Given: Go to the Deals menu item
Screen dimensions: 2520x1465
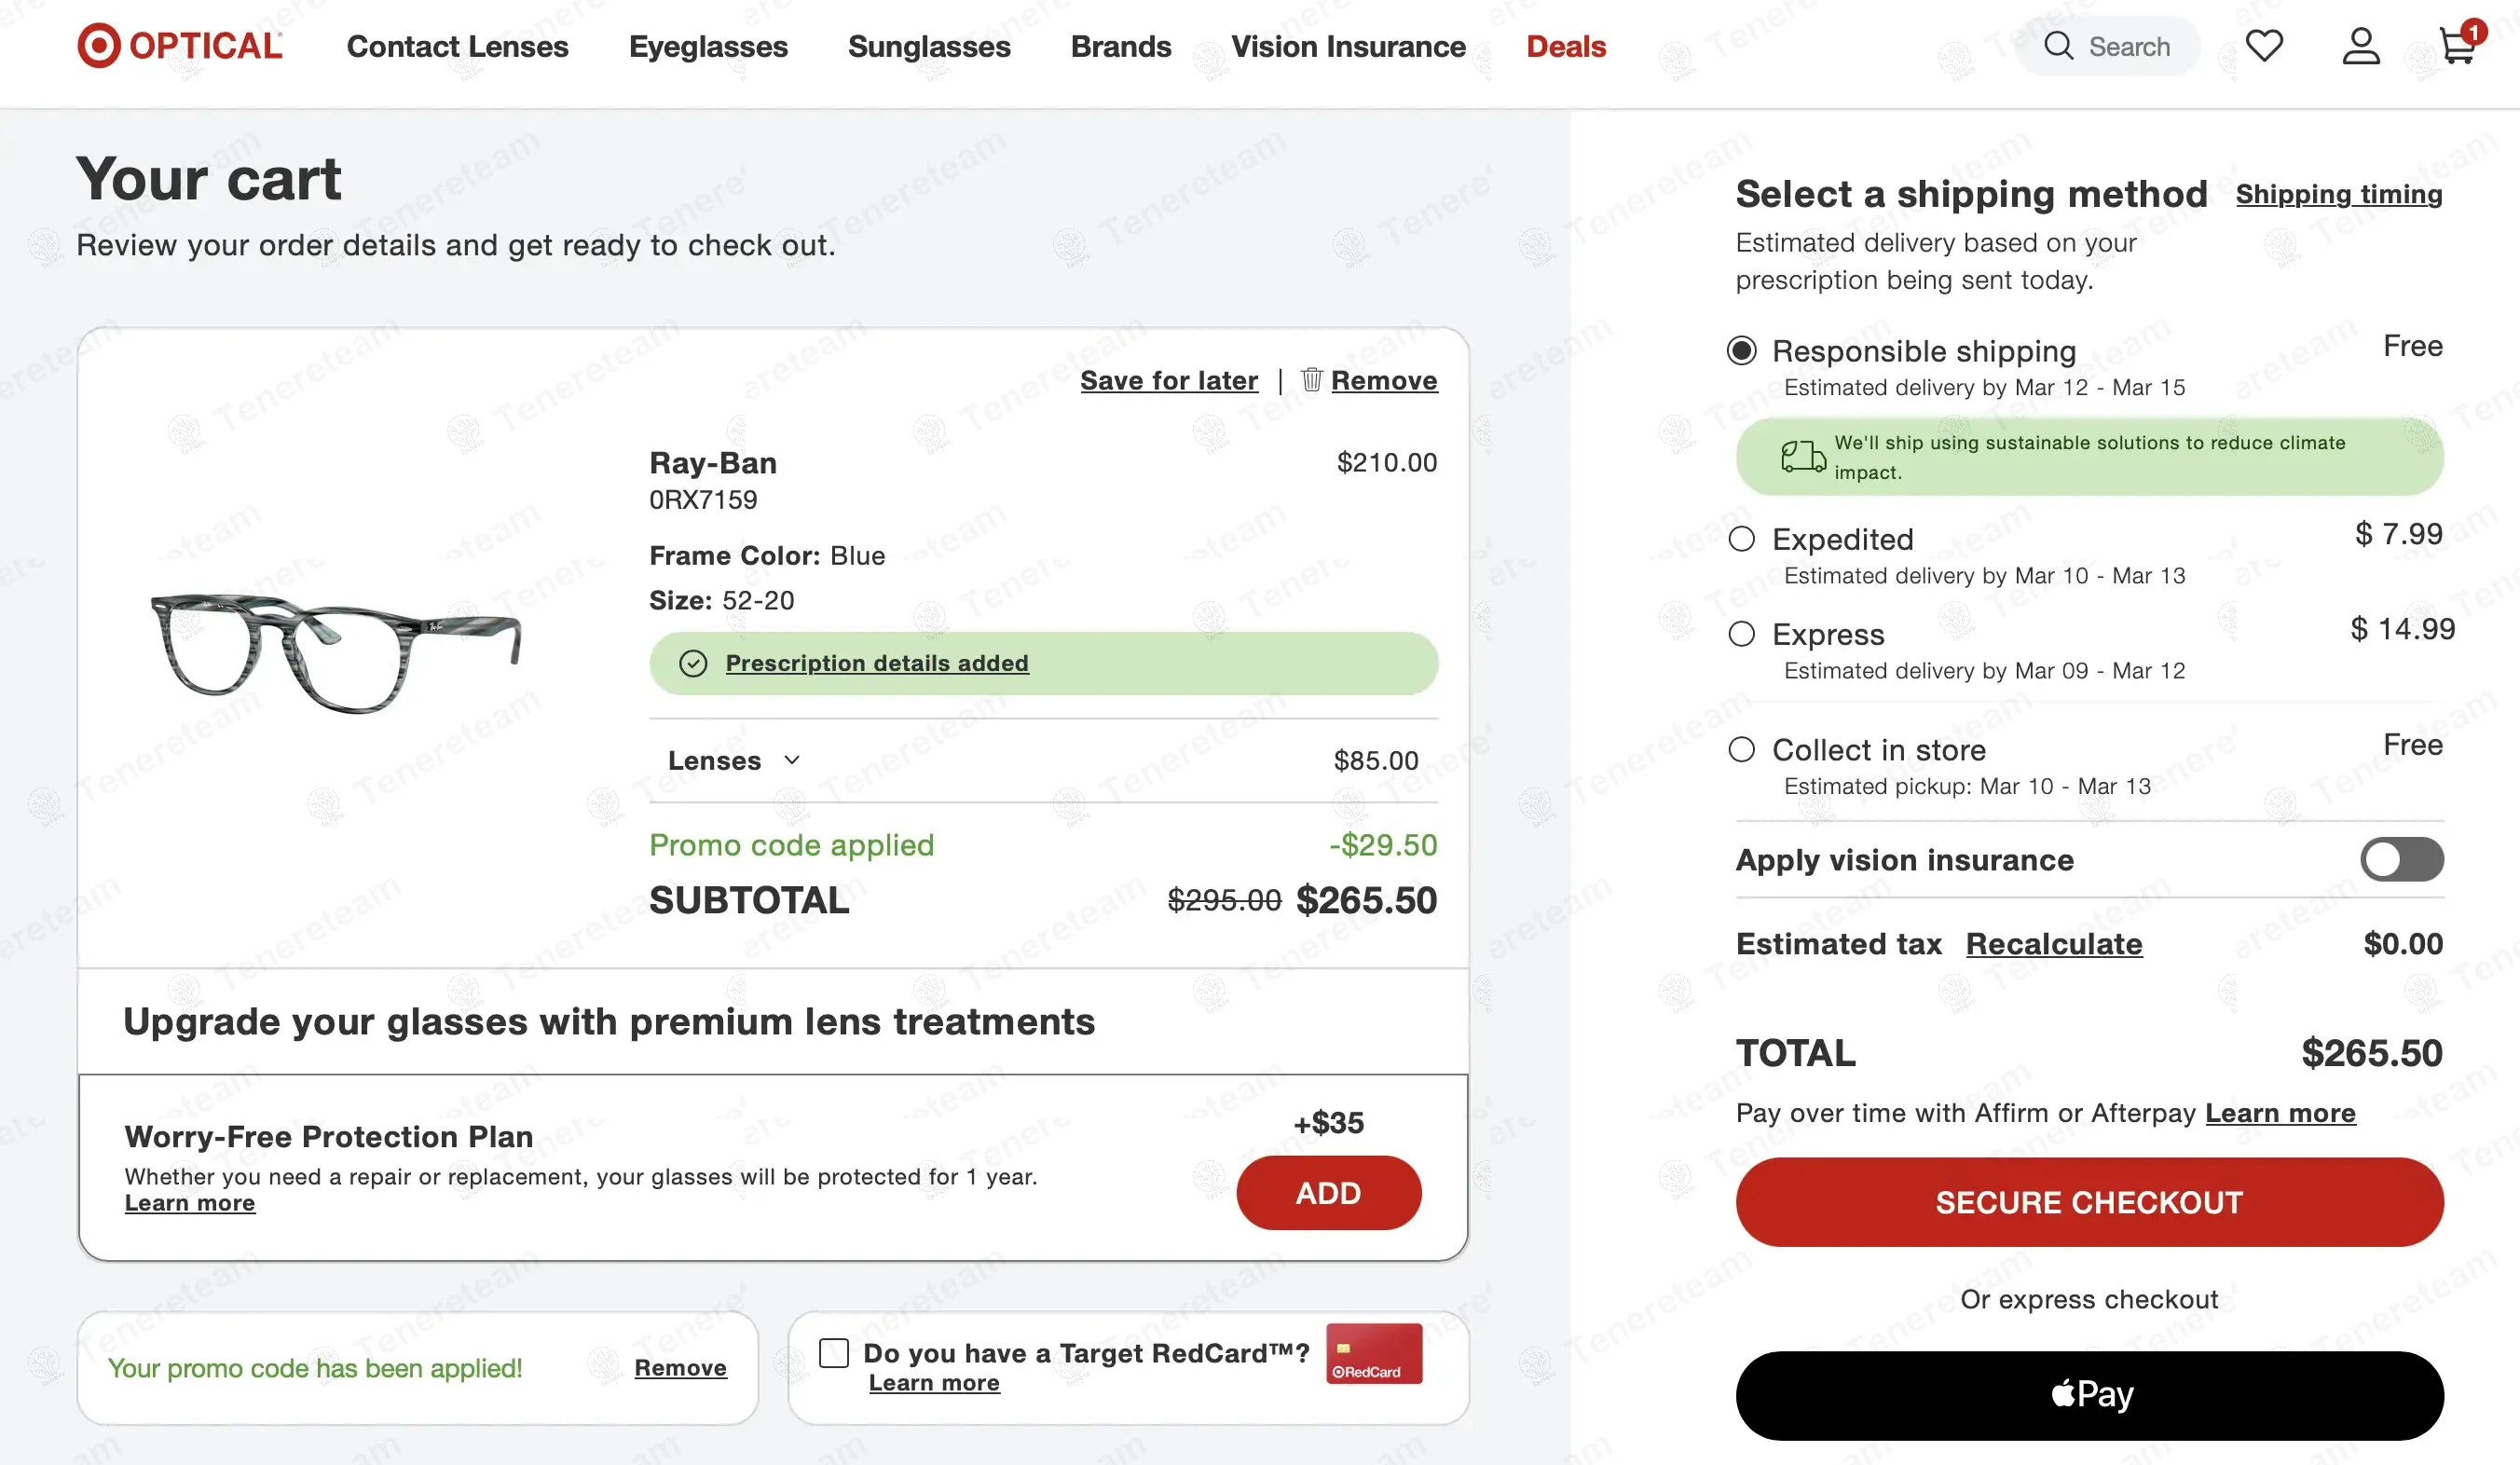Looking at the screenshot, I should click(1565, 46).
